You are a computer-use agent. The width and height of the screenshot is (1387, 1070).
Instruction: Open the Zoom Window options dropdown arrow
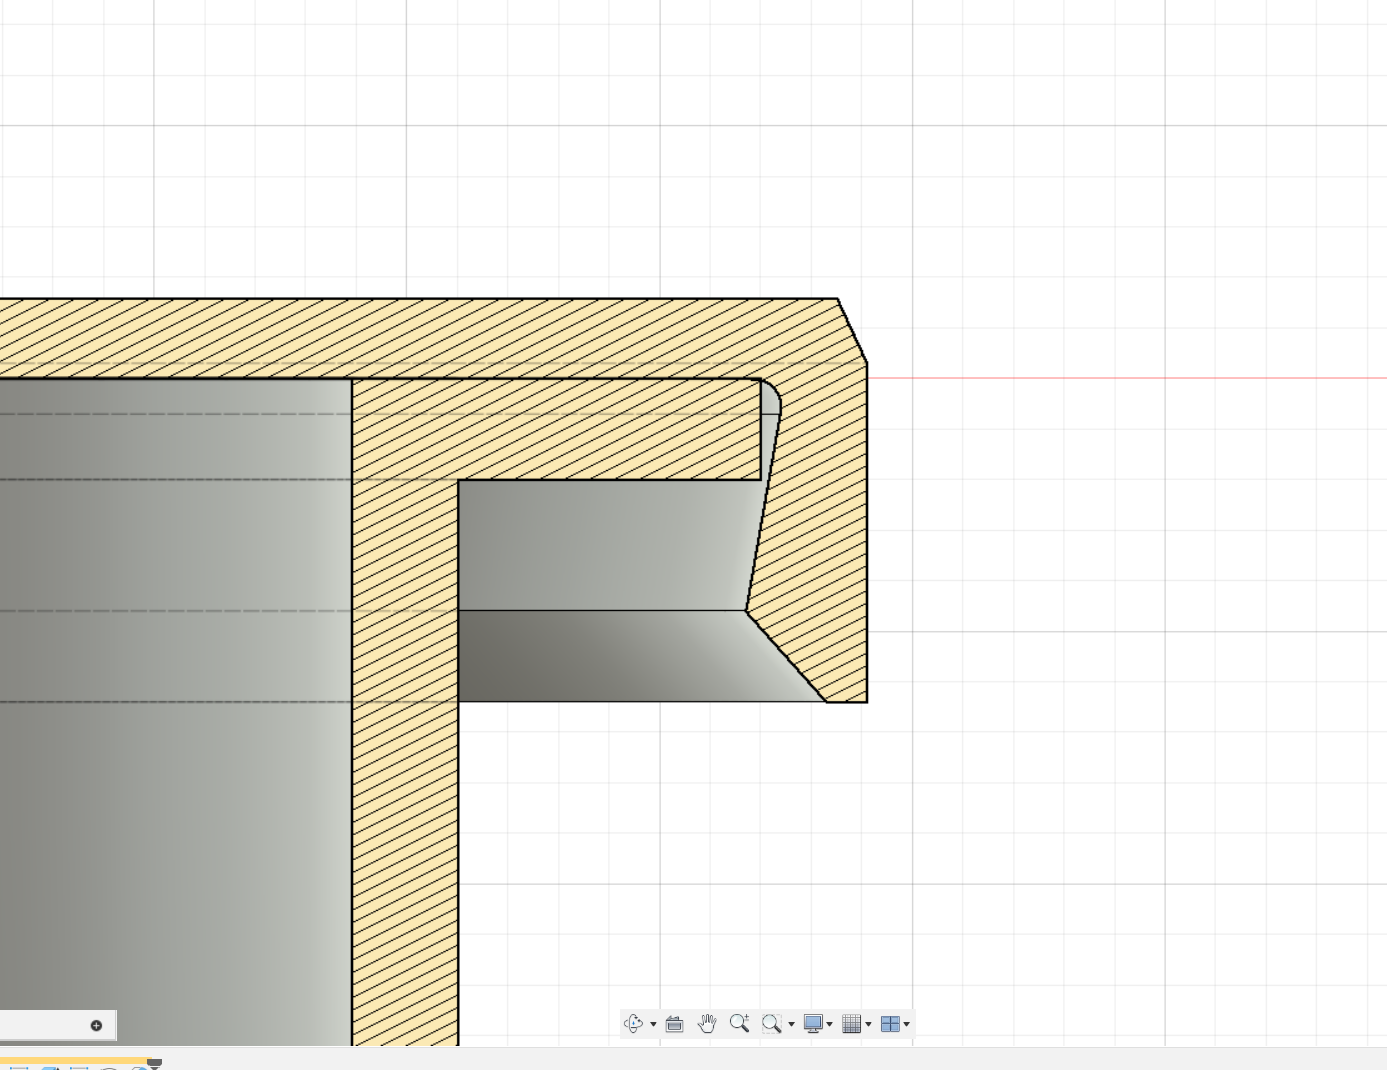click(791, 1024)
